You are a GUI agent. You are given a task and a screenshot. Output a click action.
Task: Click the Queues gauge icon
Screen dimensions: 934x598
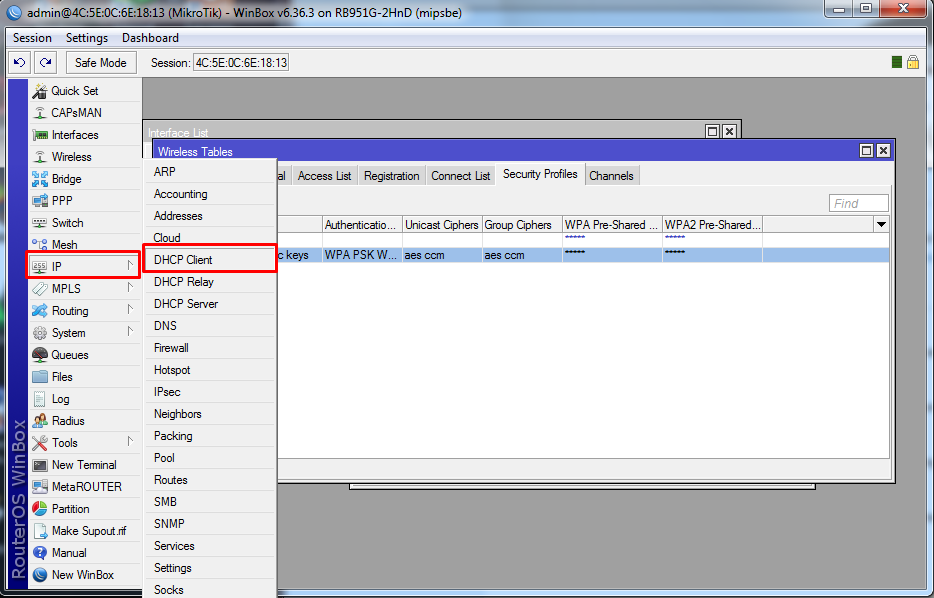tap(40, 355)
